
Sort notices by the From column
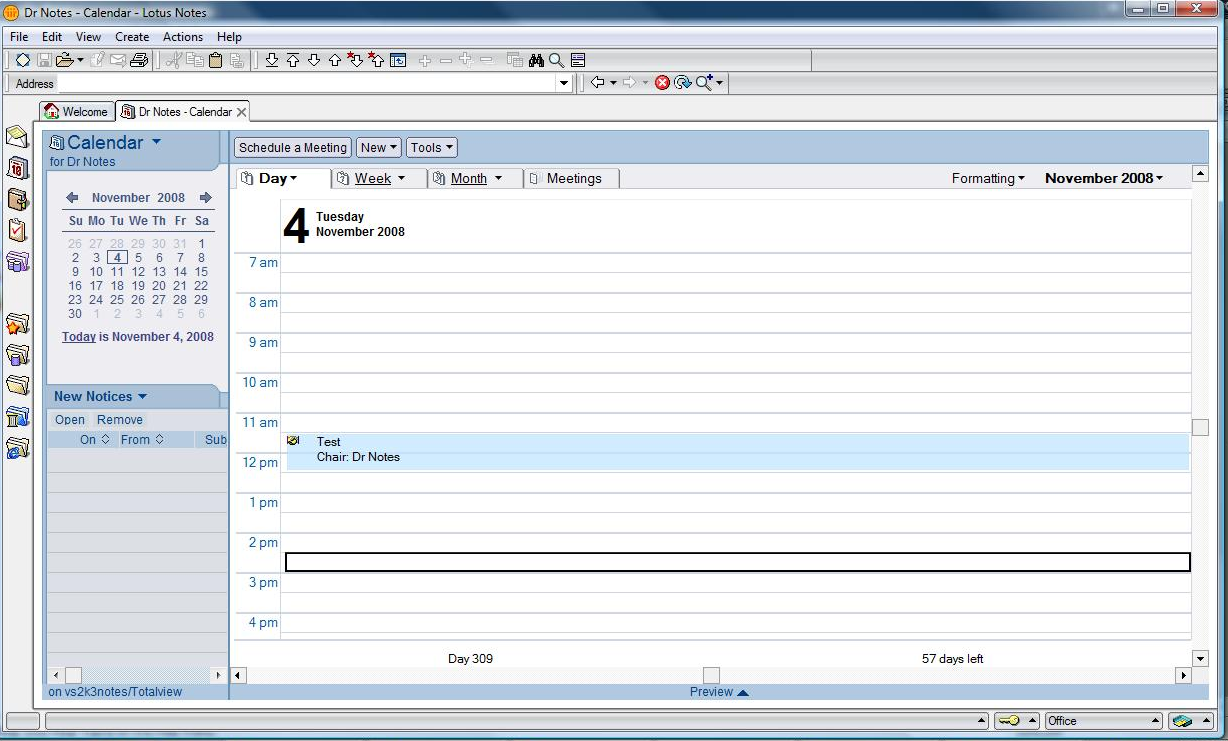(142, 440)
